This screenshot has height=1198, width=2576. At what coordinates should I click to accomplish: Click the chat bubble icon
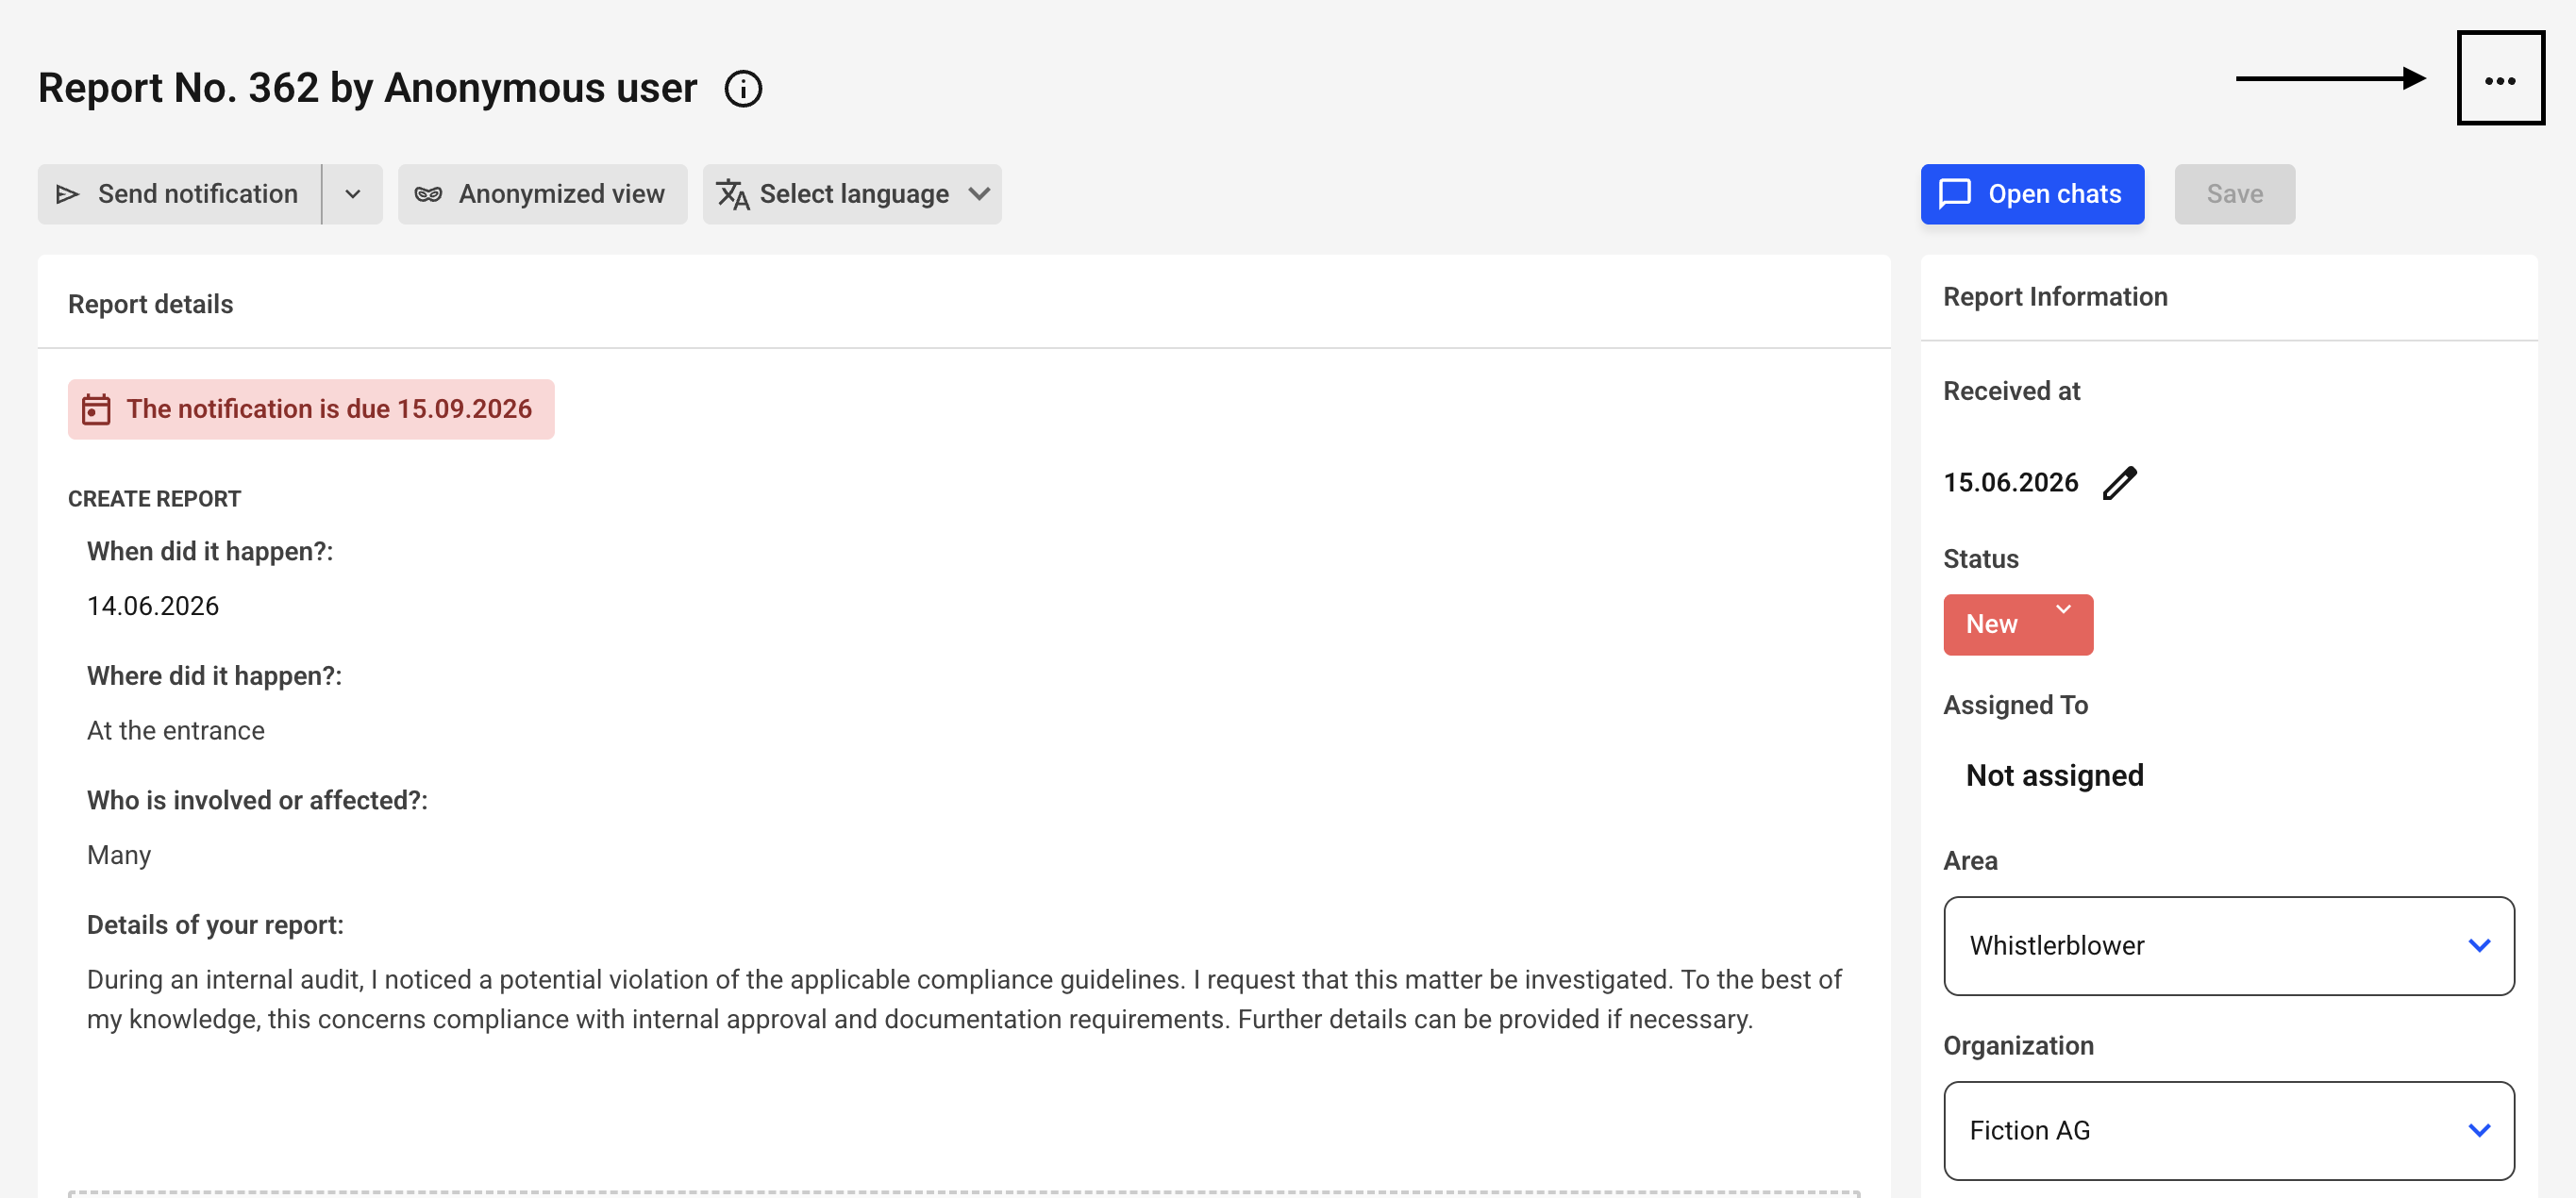(1955, 194)
